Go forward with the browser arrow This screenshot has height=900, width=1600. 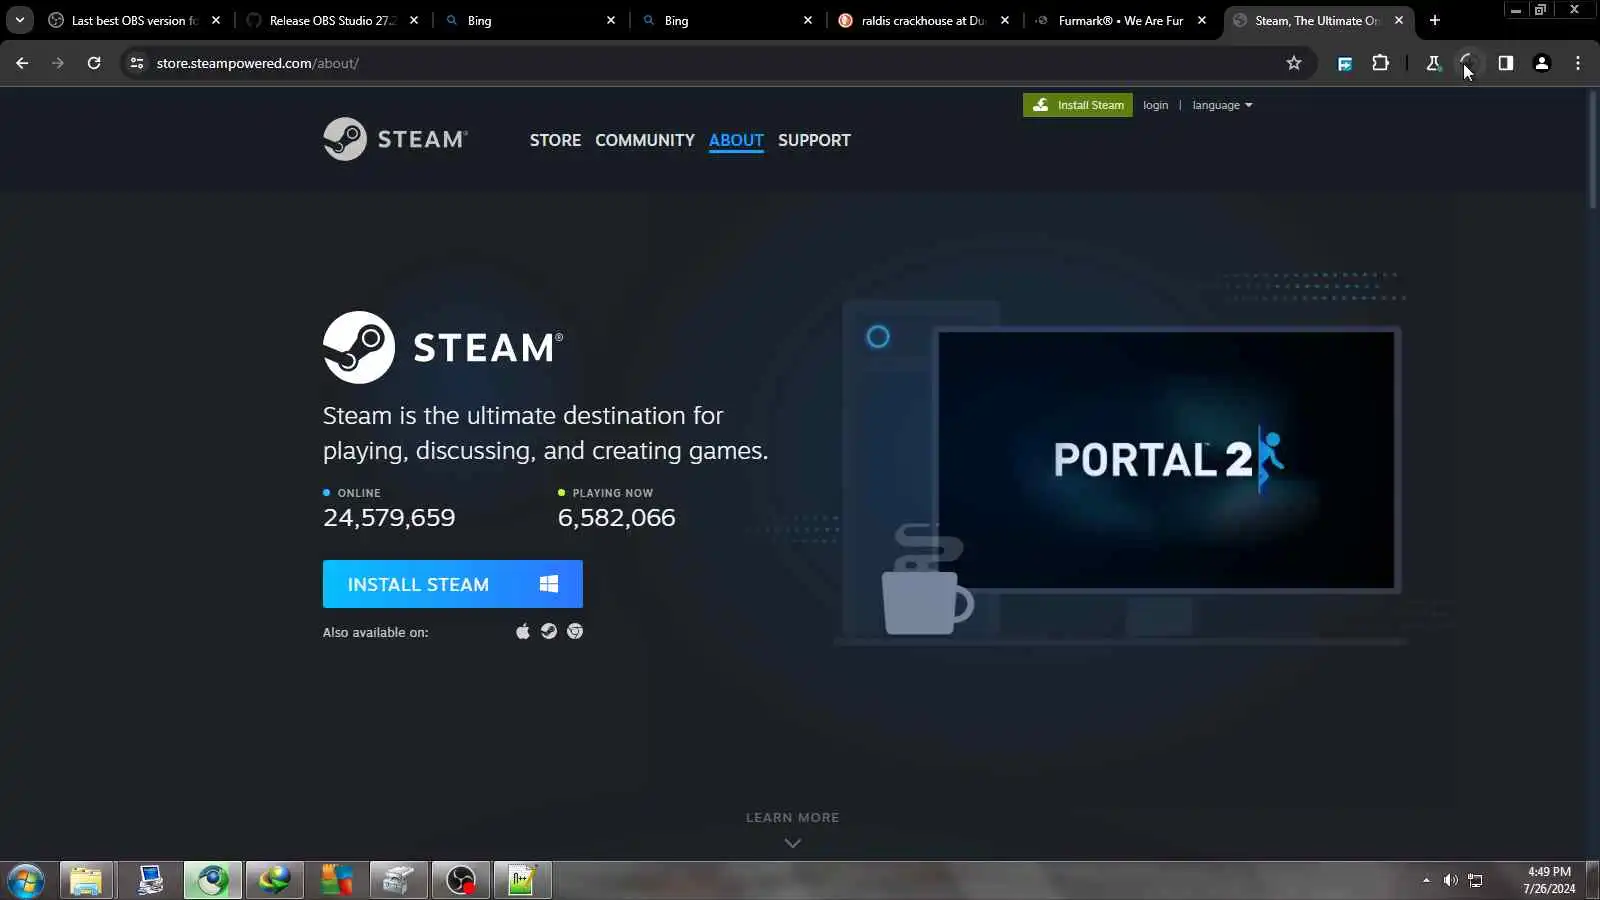point(58,63)
